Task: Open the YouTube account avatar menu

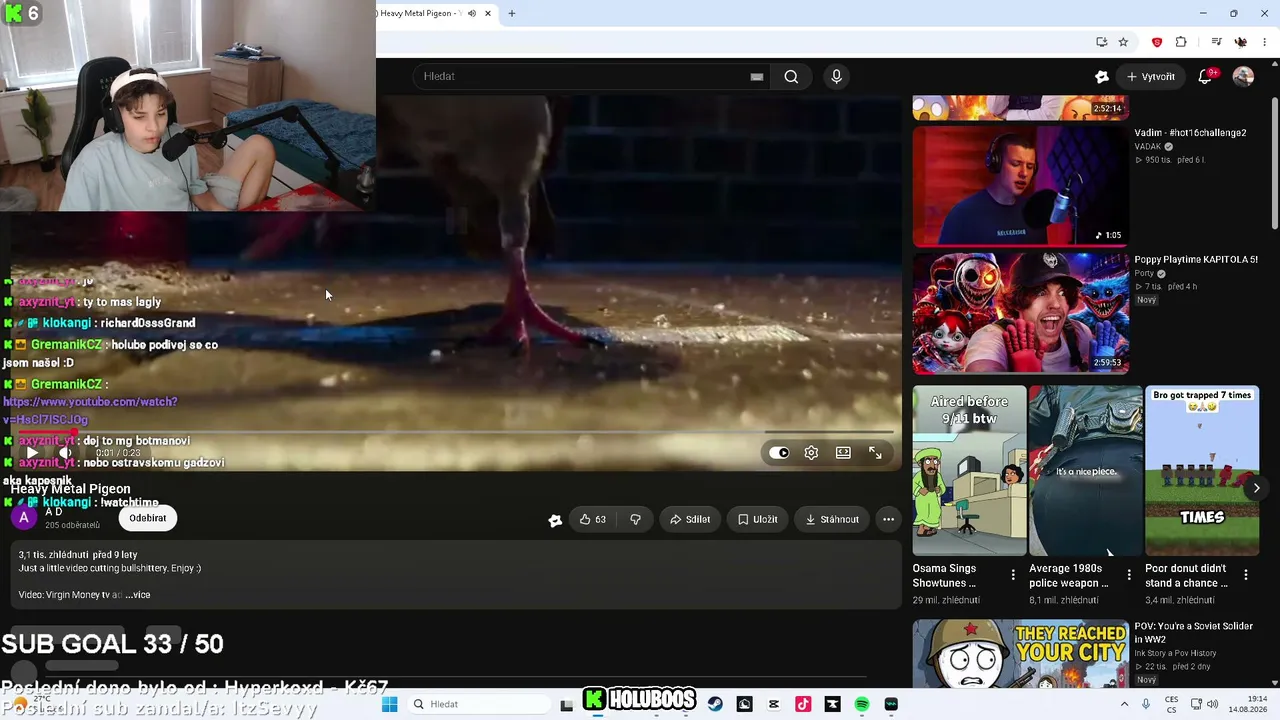Action: coord(1243,76)
